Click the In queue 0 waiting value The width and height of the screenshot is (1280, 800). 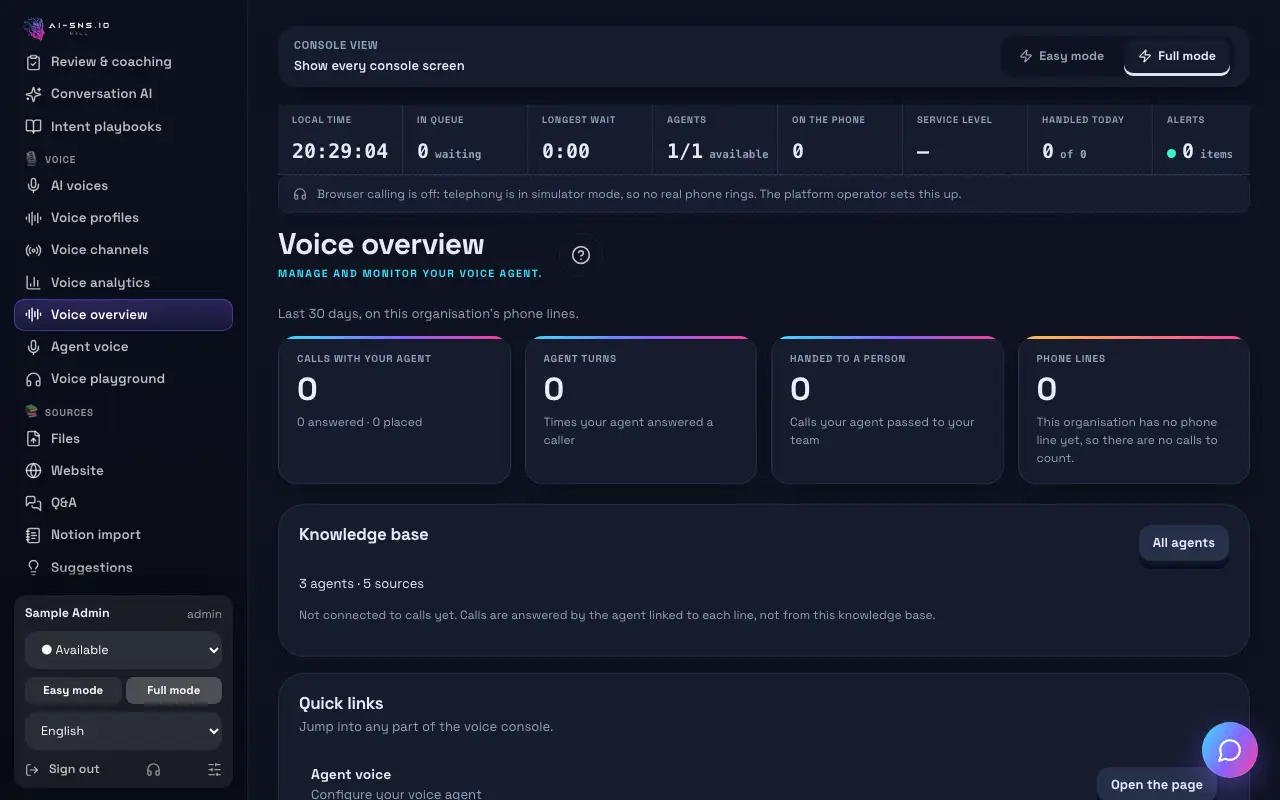coord(449,152)
